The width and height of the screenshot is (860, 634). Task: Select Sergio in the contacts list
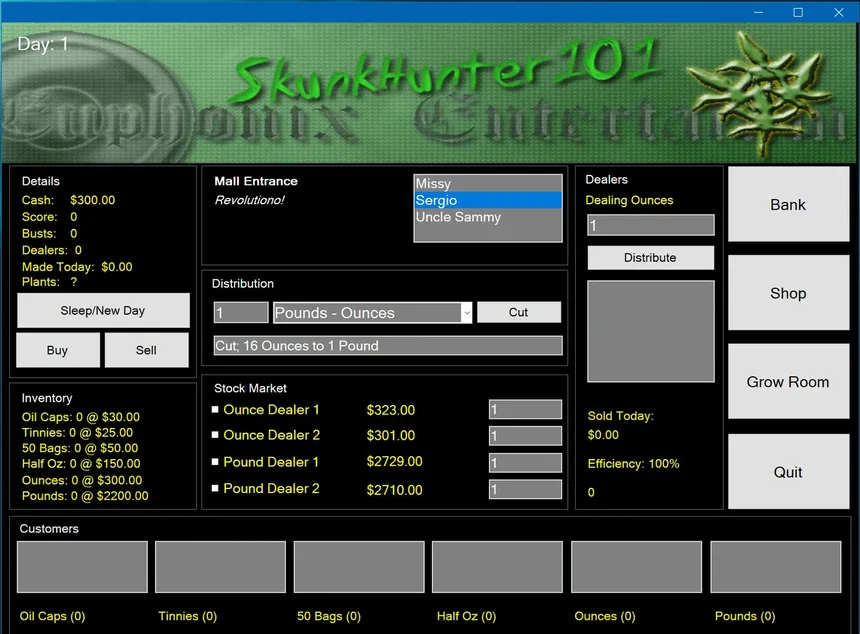[x=488, y=200]
